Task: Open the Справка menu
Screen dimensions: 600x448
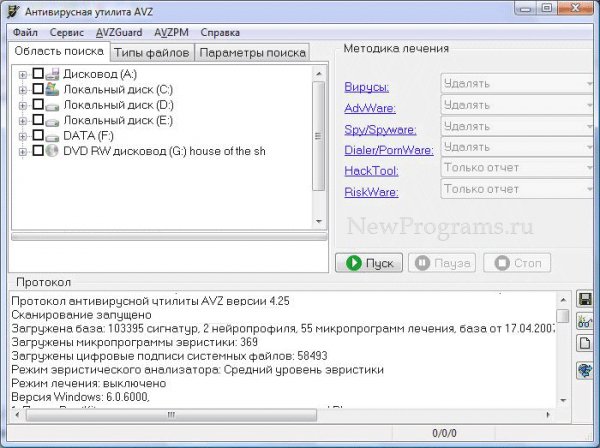Action: tap(220, 33)
